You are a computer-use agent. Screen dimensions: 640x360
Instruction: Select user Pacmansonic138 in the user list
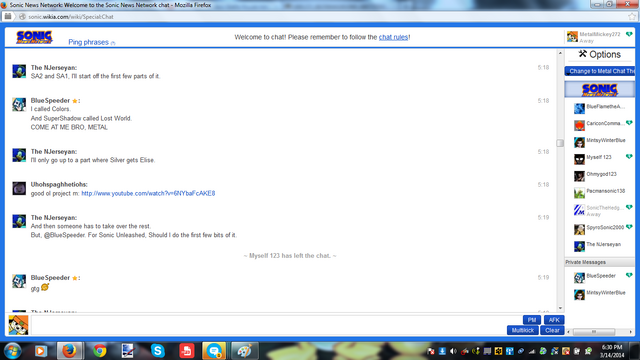point(600,192)
